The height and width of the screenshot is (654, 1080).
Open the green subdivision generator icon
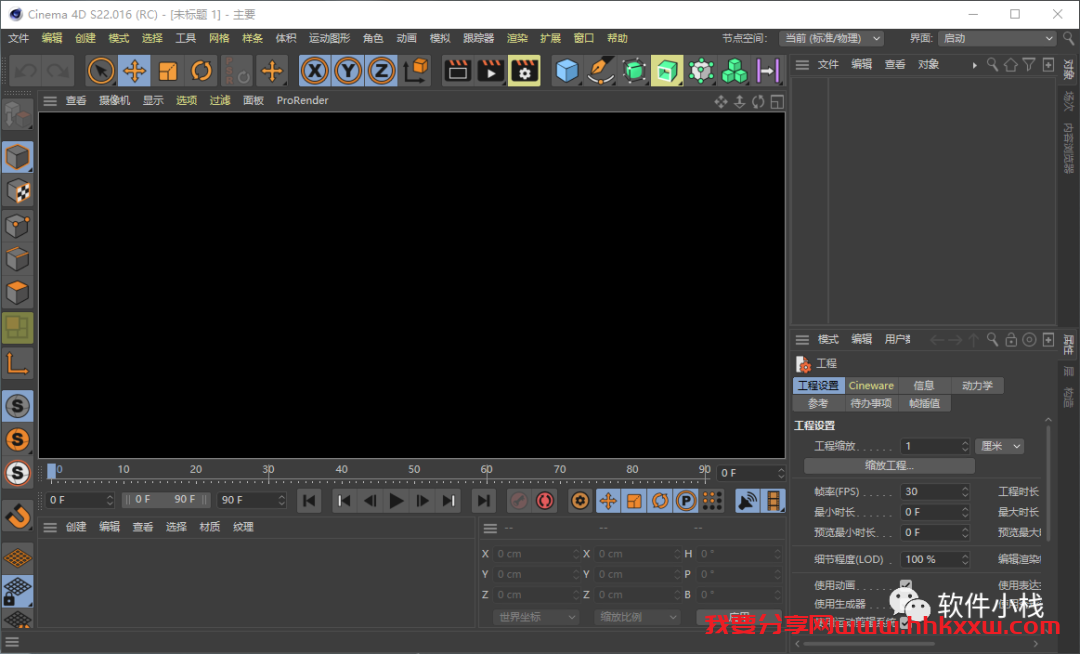click(634, 71)
